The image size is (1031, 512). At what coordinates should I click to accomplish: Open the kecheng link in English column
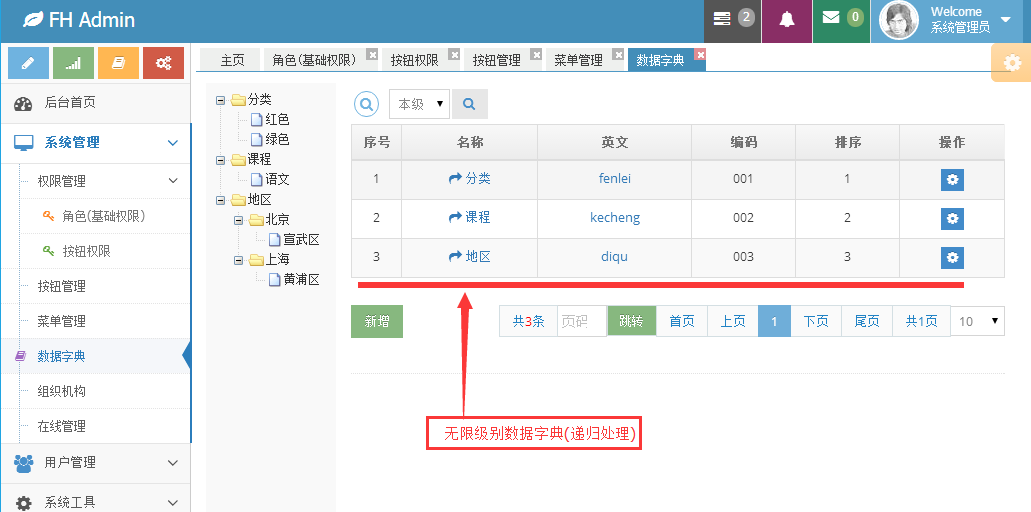coord(615,218)
